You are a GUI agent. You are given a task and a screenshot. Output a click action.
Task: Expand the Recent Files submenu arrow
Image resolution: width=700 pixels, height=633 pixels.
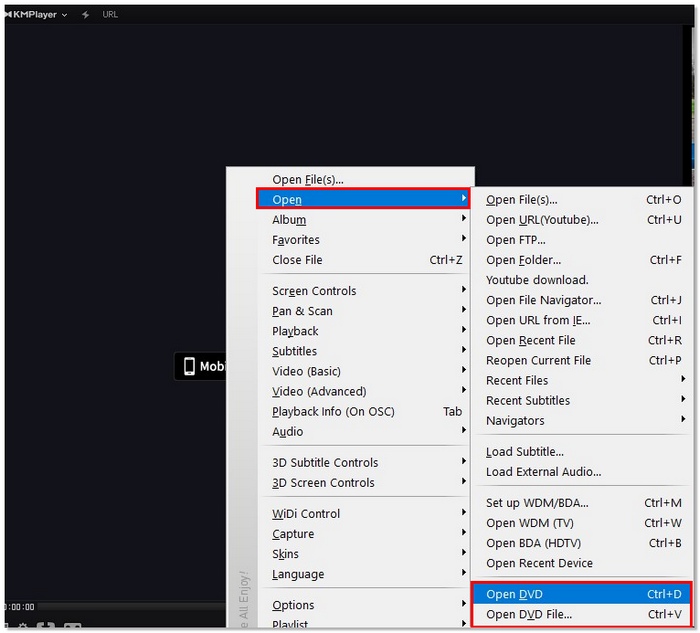[x=683, y=380]
